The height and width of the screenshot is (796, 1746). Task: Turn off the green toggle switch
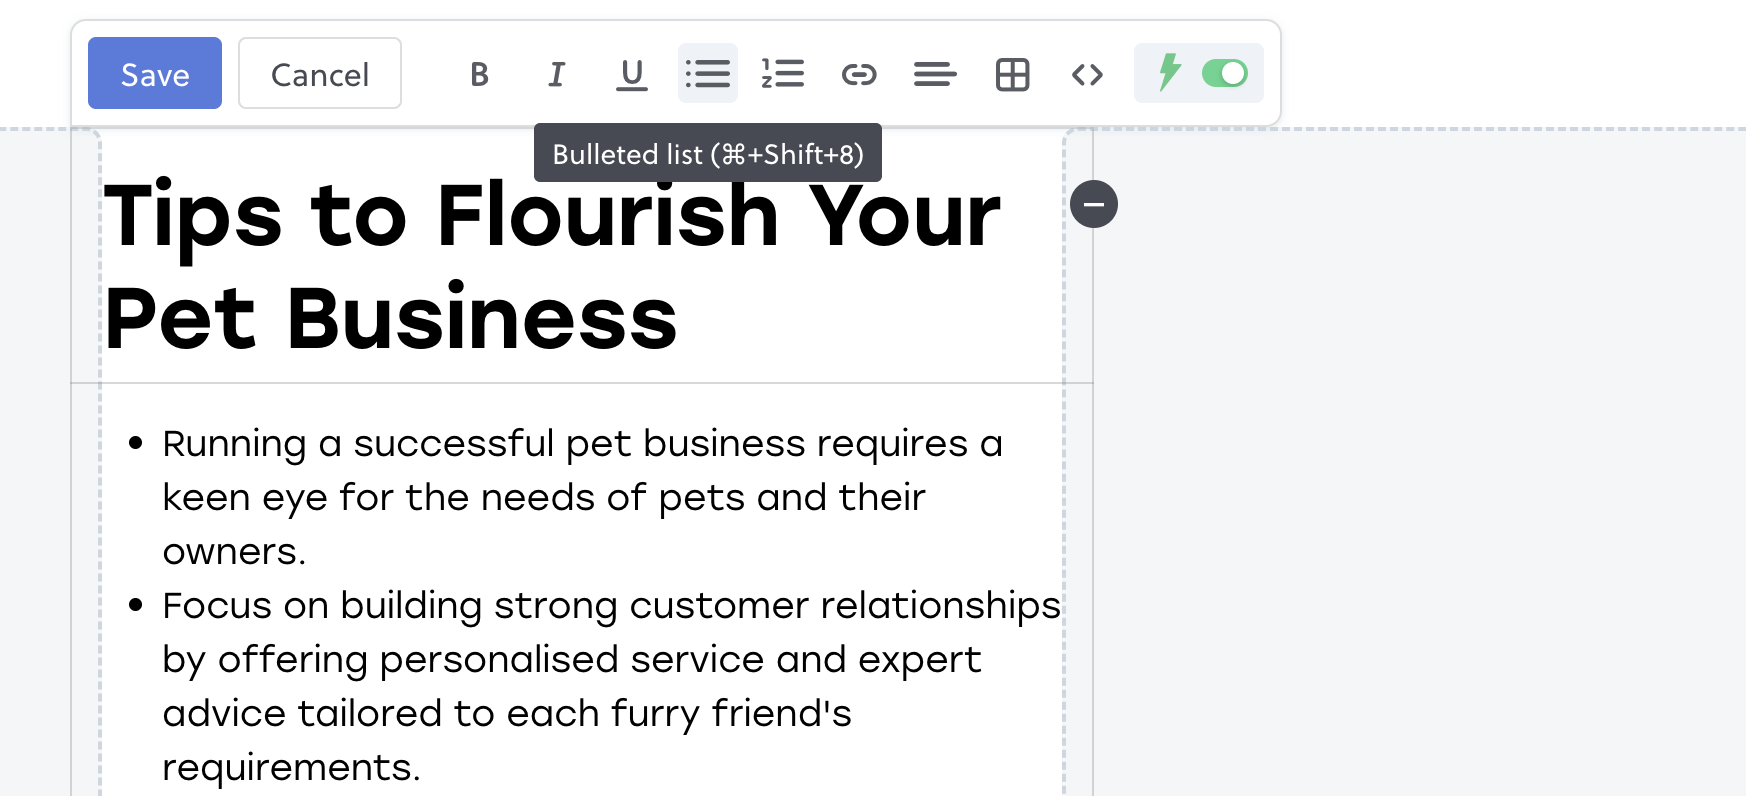tap(1225, 73)
